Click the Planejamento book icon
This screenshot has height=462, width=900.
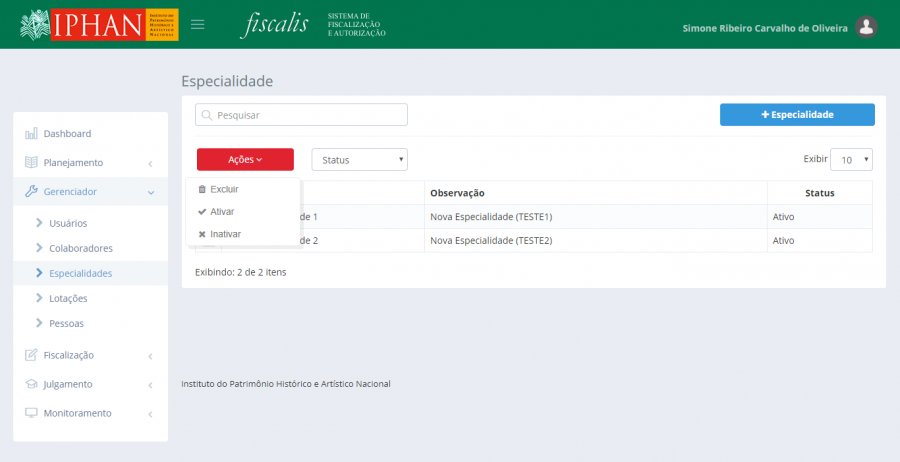[x=31, y=163]
